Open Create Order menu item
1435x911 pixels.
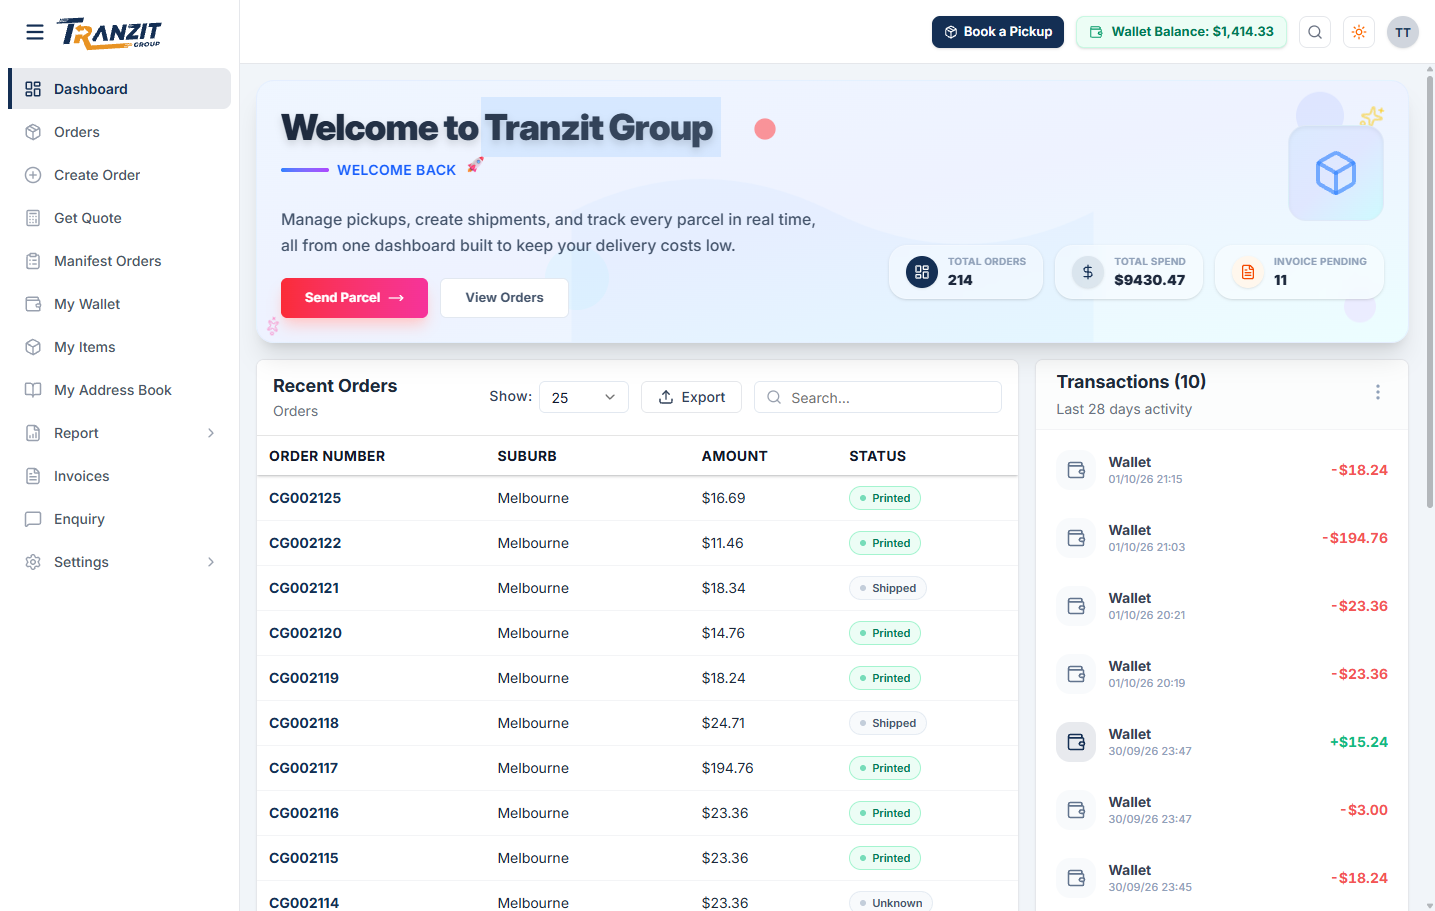coord(120,175)
